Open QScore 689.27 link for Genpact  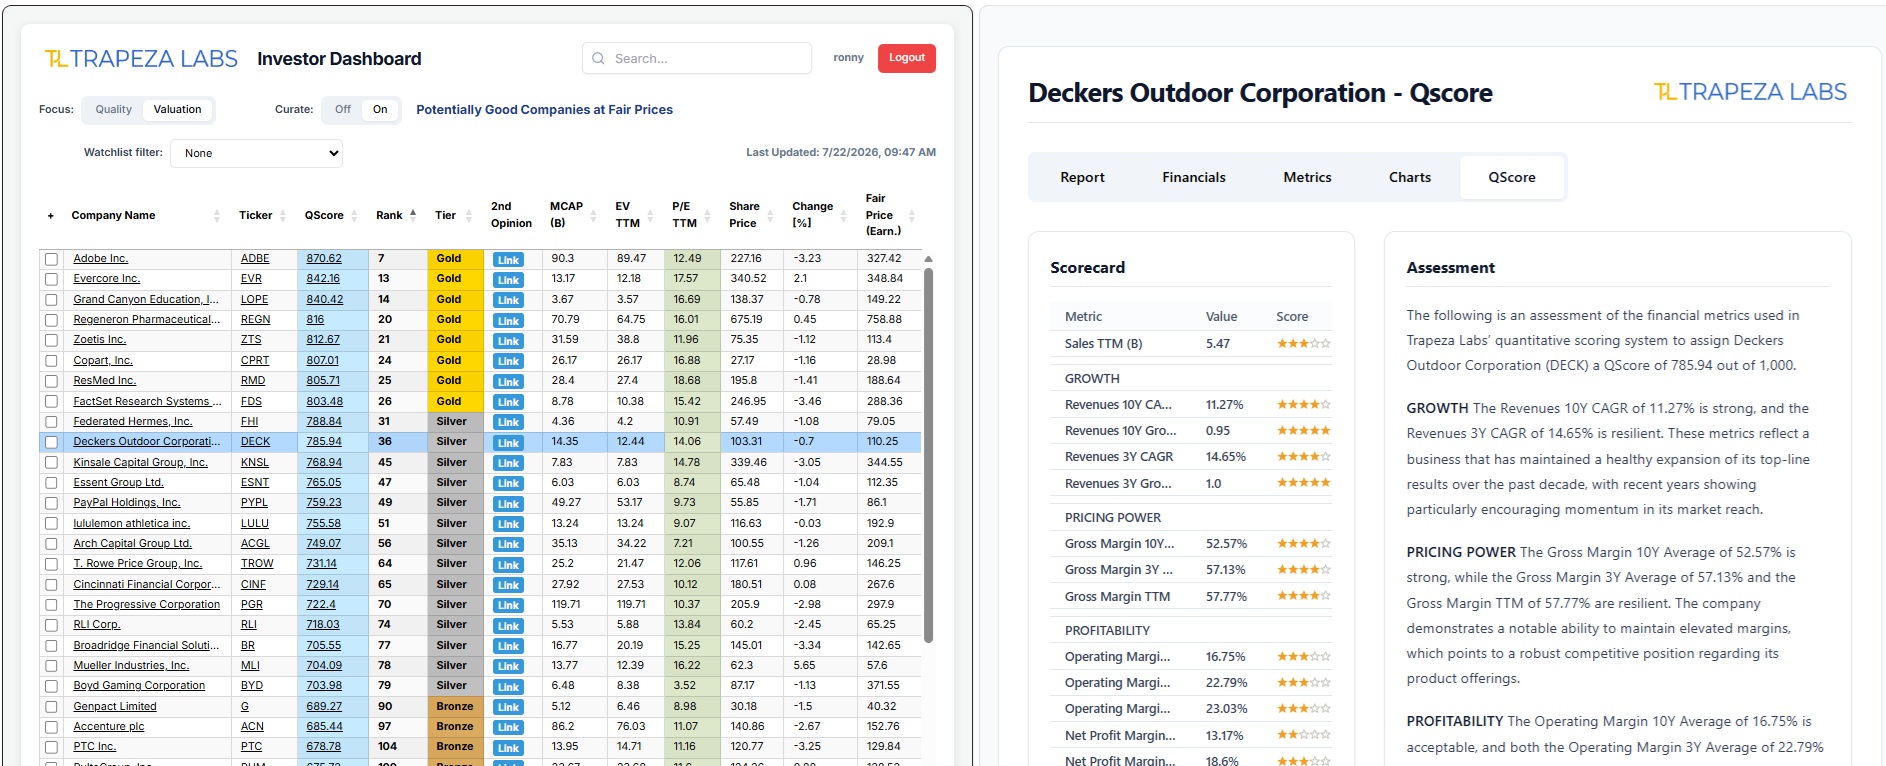pos(324,706)
